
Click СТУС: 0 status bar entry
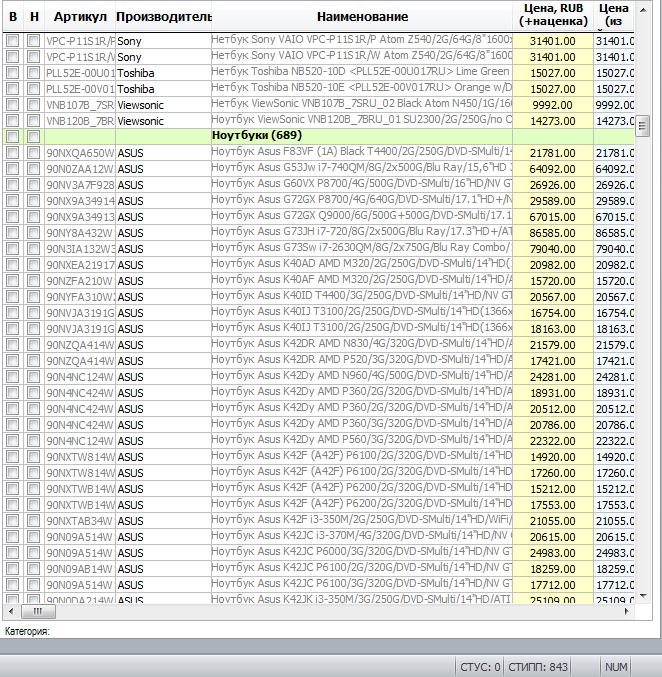(x=480, y=667)
